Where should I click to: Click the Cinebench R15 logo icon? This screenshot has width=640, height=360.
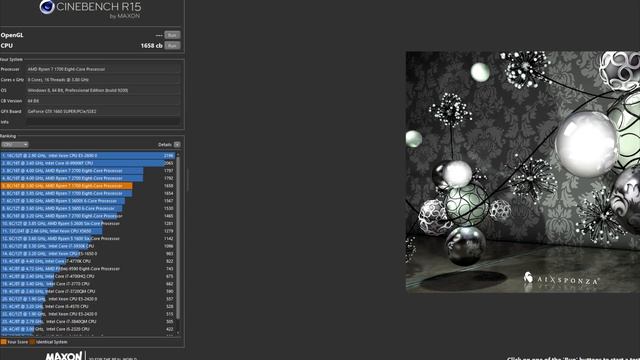(x=47, y=7)
